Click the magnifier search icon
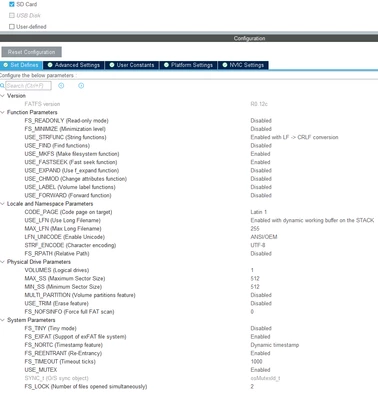This screenshot has width=378, height=400. [x=2, y=86]
